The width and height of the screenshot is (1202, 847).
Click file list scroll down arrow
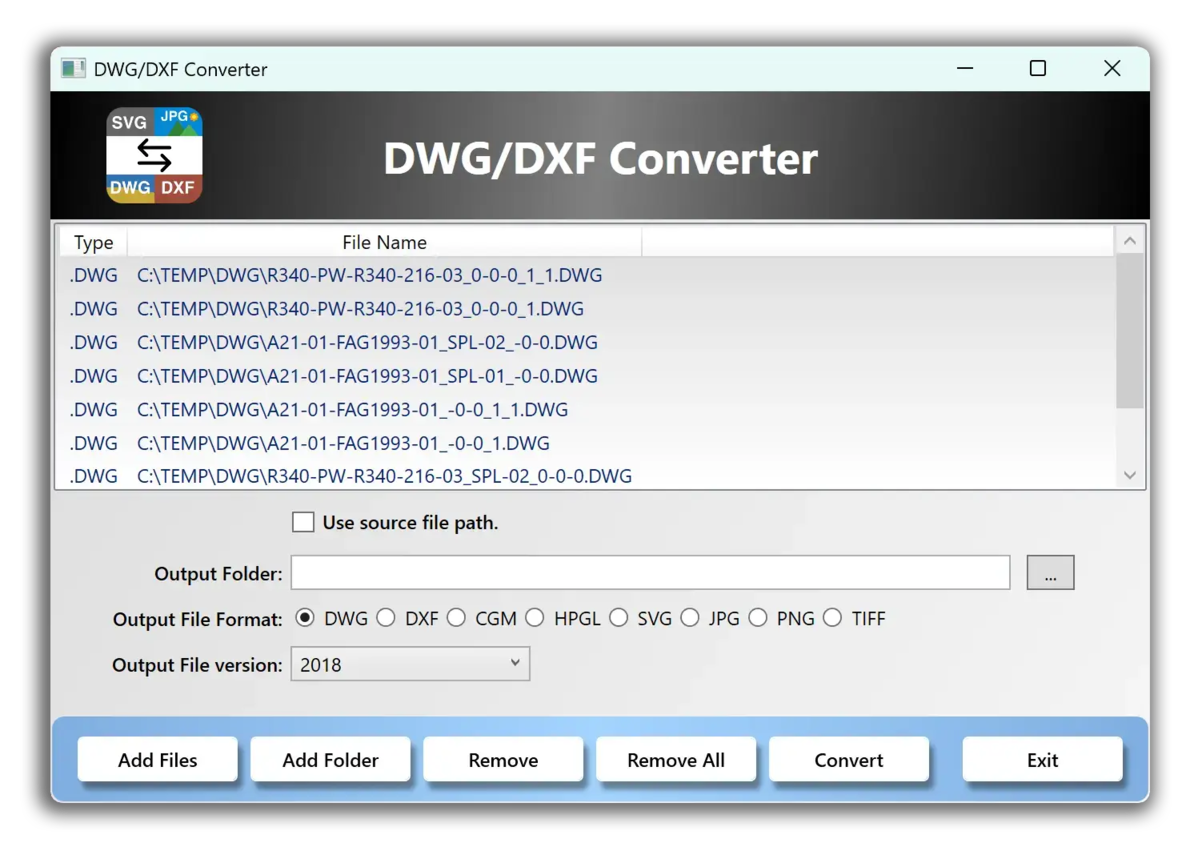coord(1130,475)
